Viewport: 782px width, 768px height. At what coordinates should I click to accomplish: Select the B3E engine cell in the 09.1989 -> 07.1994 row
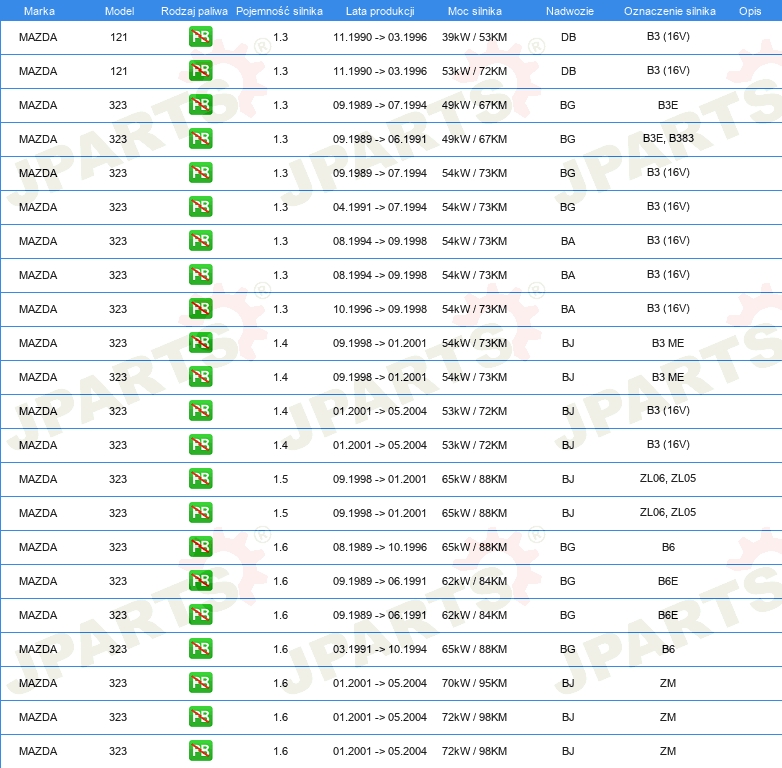pyautogui.click(x=668, y=105)
